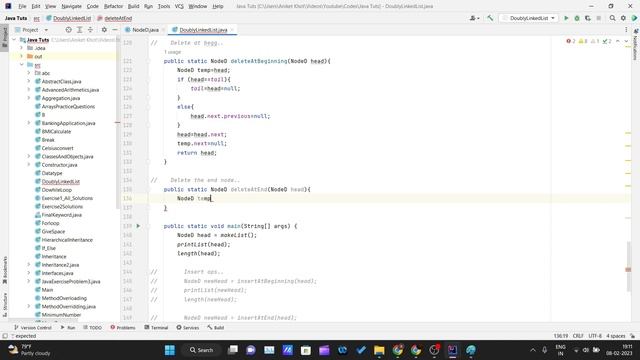The height and width of the screenshot is (360, 640).
Task: Open Windows Start menu
Action: pyautogui.click(x=170, y=350)
